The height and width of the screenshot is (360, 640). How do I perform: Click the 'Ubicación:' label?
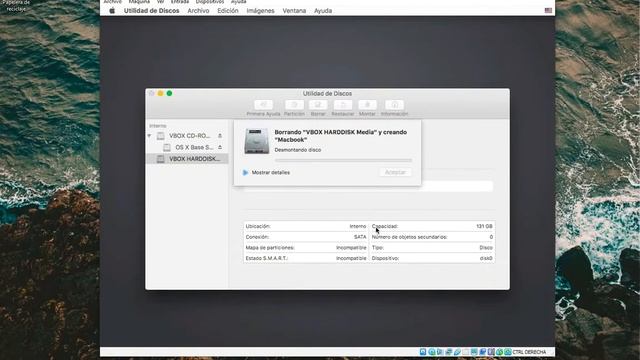tap(258, 226)
